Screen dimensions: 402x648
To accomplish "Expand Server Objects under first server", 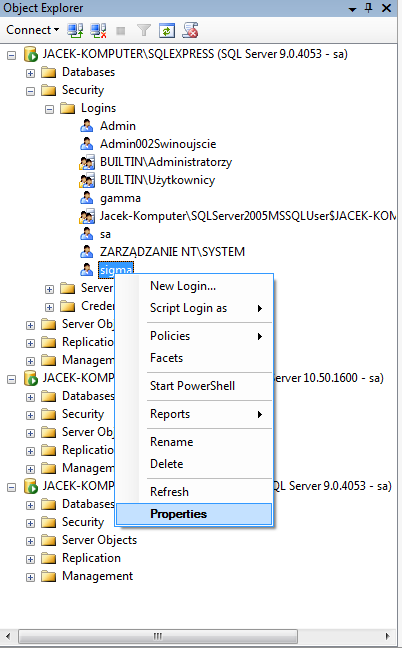I will [x=30, y=325].
